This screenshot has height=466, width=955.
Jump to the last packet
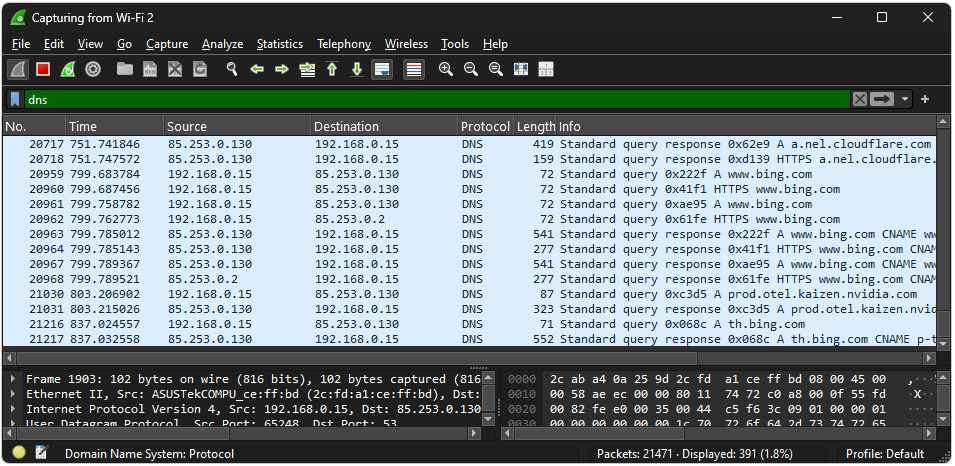(357, 69)
